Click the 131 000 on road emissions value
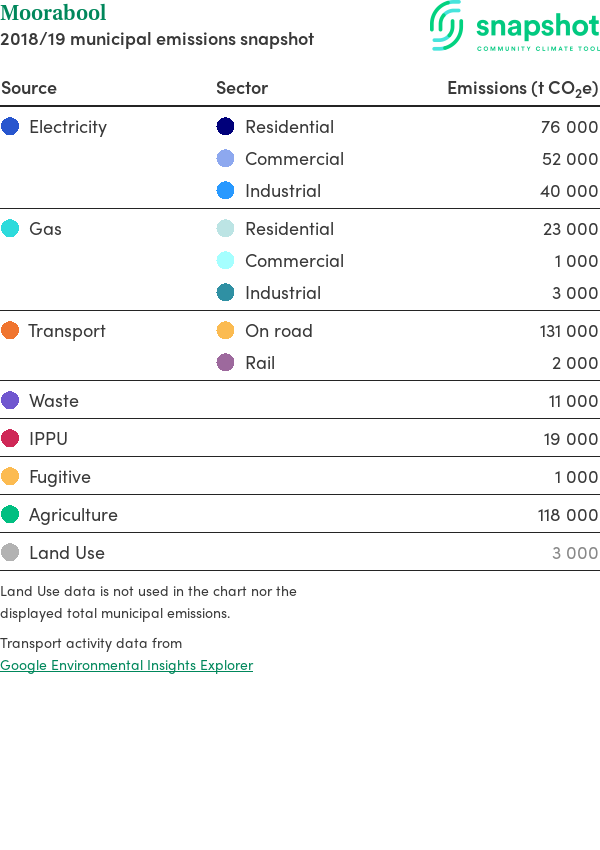This screenshot has width=600, height=850. click(569, 331)
